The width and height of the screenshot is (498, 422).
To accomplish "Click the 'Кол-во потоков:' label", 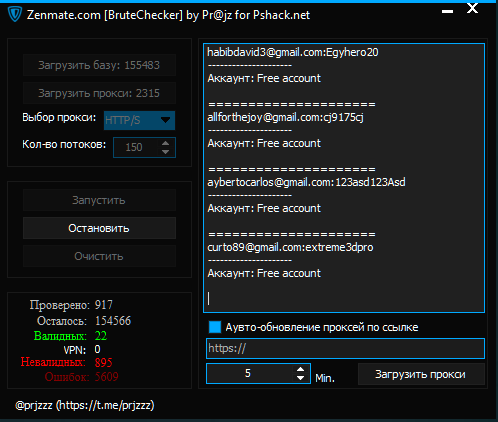I will [64, 144].
